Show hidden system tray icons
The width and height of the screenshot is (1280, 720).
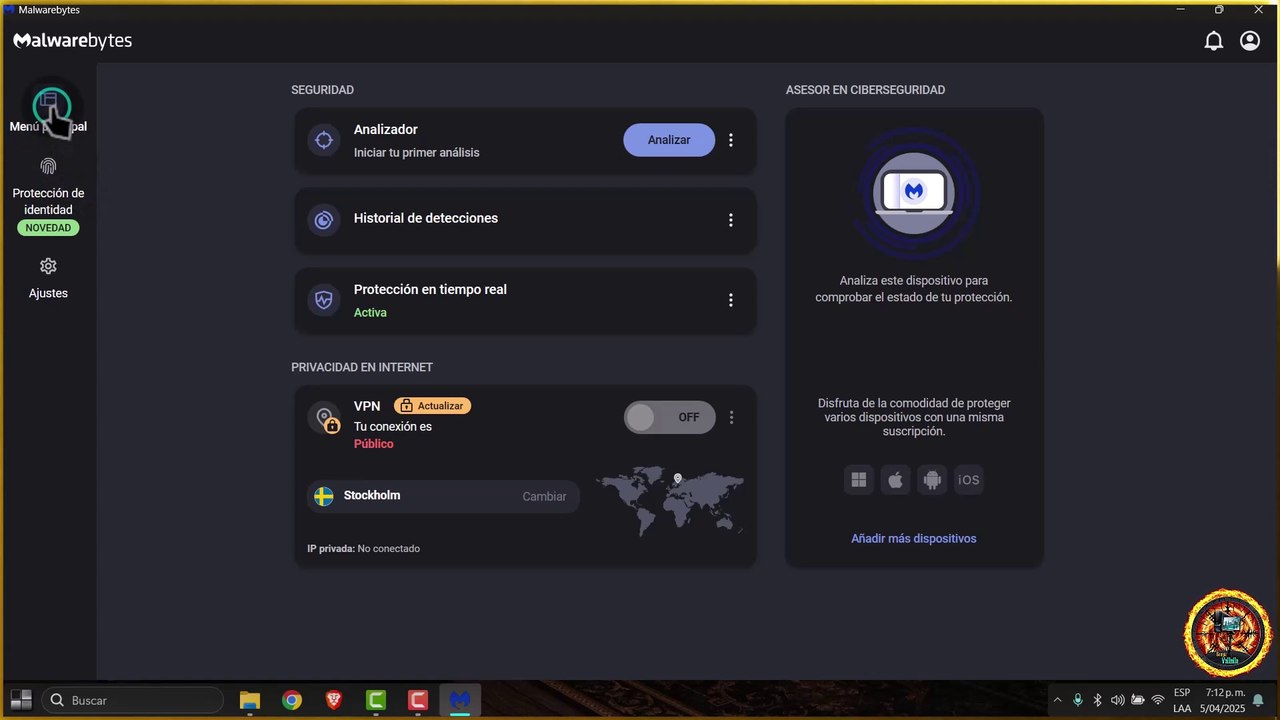[1057, 700]
